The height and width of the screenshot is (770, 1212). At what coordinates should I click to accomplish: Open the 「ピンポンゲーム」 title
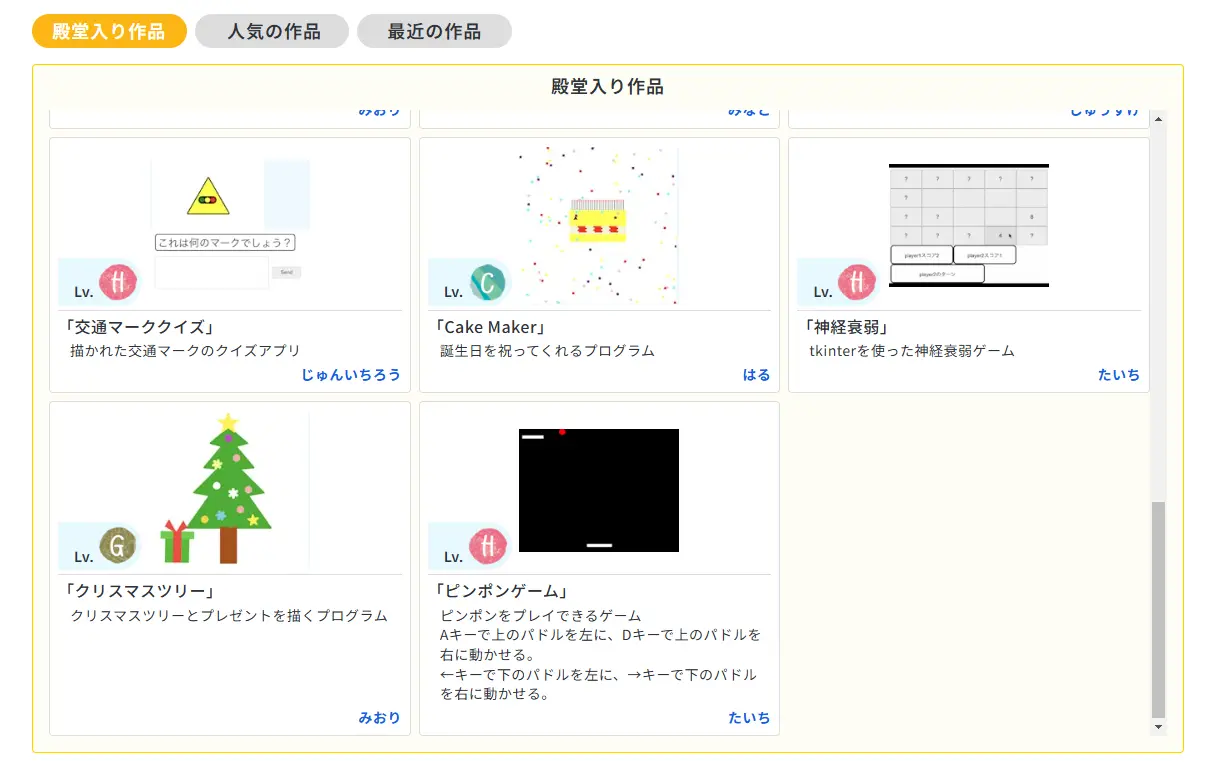click(504, 591)
